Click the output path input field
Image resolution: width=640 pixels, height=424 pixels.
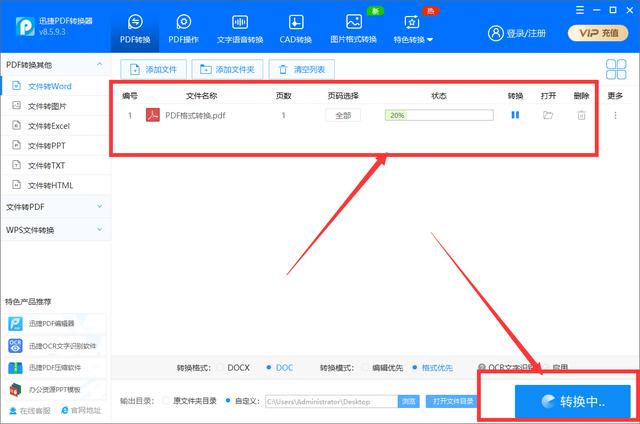point(331,402)
